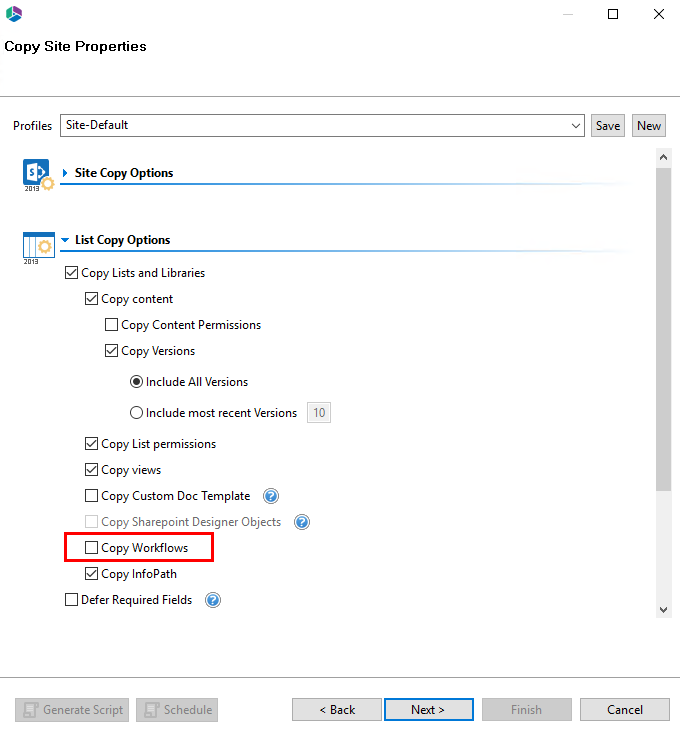Check Copy Content Permissions

112,325
